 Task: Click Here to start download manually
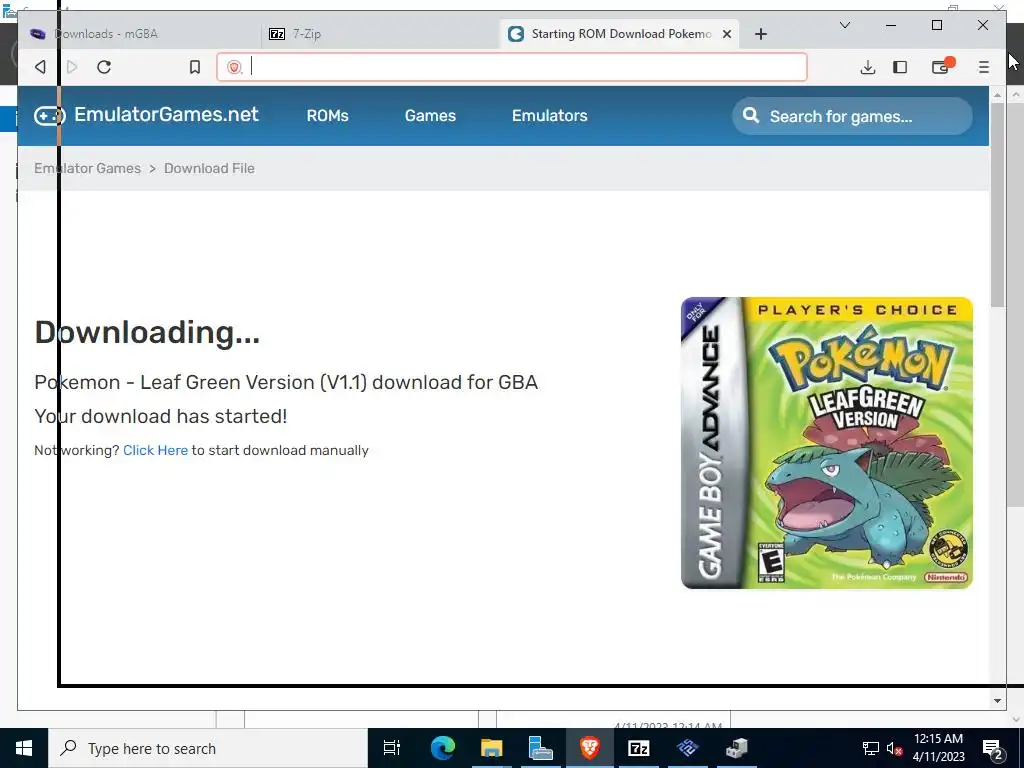(155, 450)
